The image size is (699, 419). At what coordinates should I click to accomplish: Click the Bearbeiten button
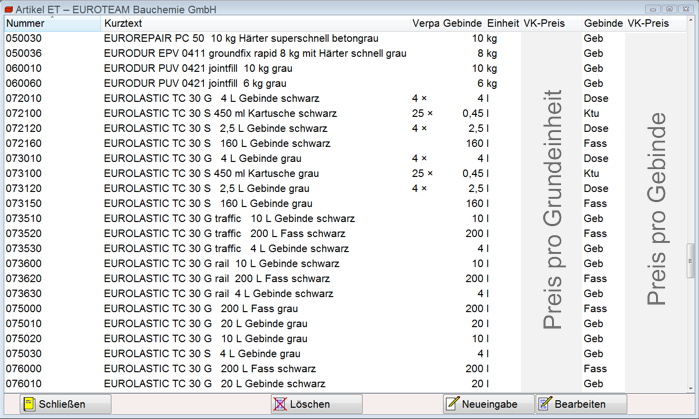pos(581,404)
